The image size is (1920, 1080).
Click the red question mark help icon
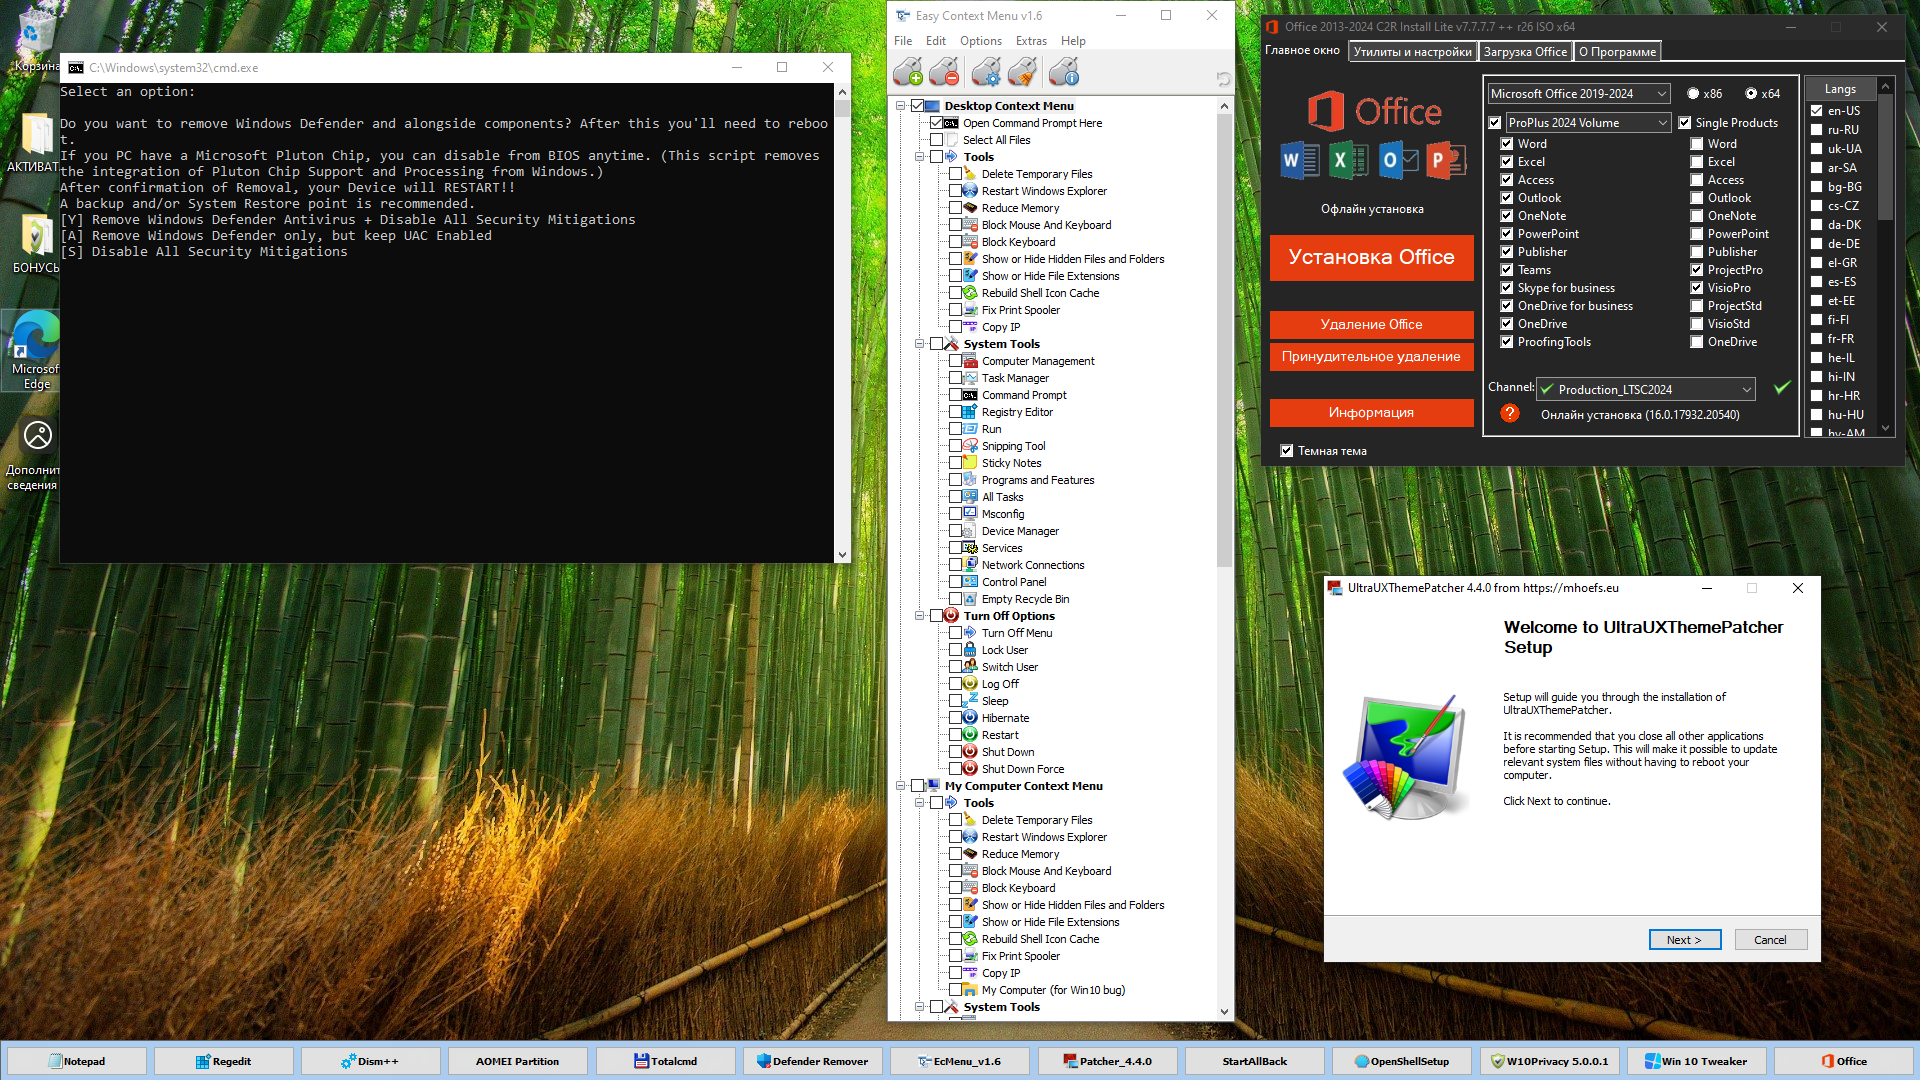(x=1510, y=413)
